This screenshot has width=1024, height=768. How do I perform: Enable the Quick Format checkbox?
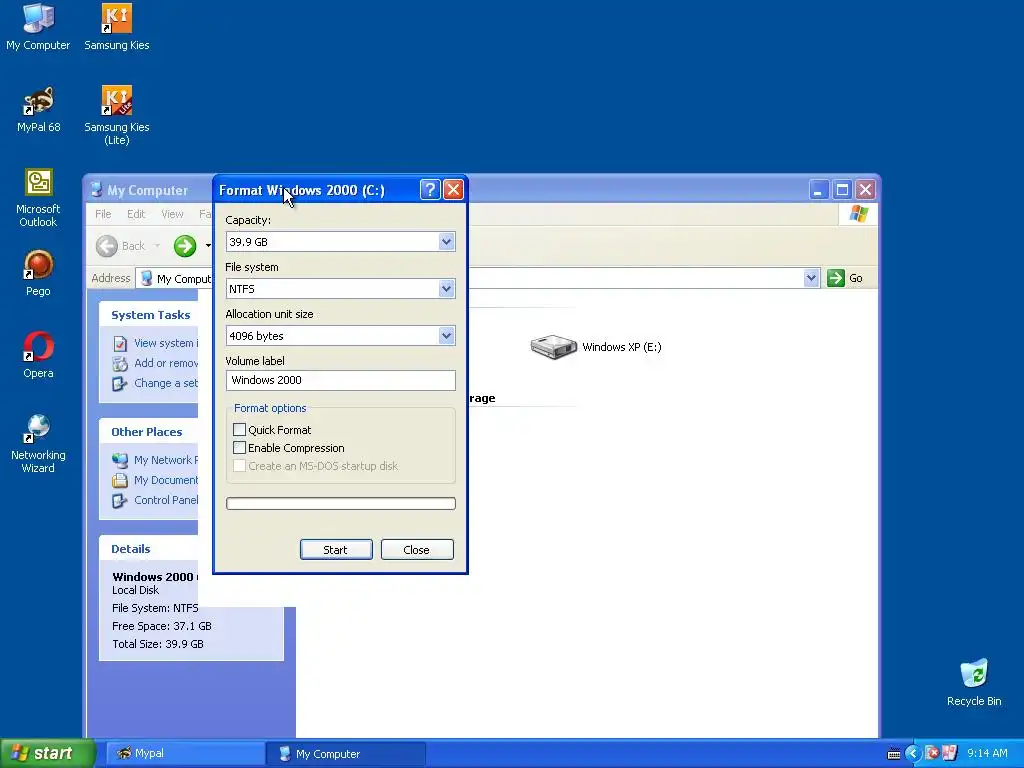click(x=240, y=430)
